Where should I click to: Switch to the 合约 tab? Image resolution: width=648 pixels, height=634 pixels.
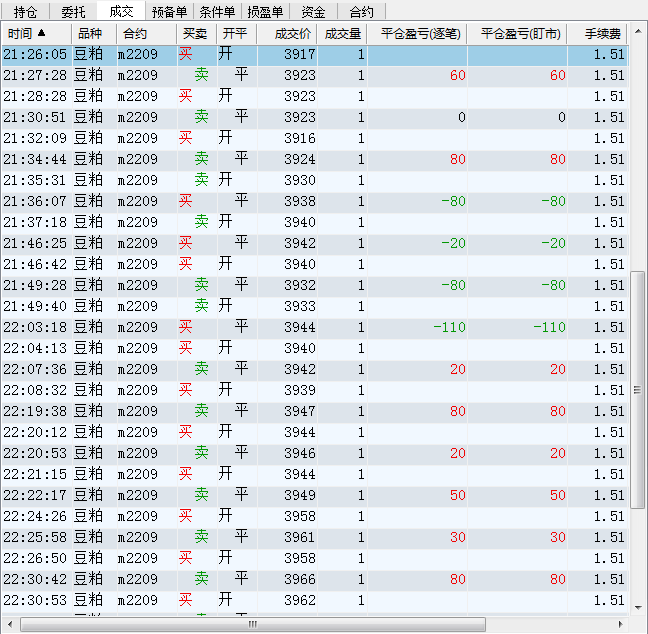point(361,12)
